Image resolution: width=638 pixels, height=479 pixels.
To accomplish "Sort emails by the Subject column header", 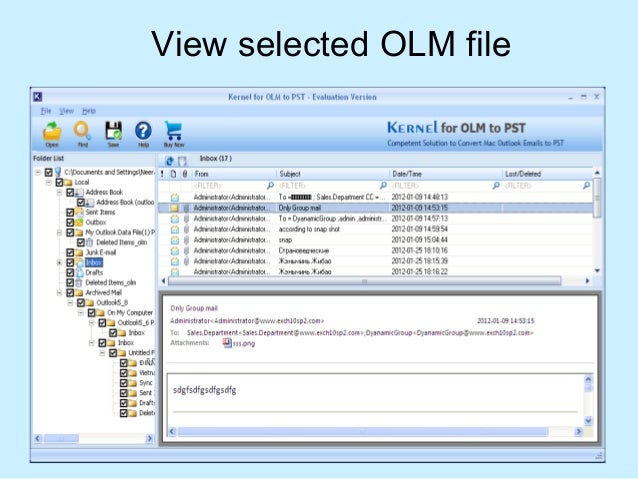I will click(333, 174).
